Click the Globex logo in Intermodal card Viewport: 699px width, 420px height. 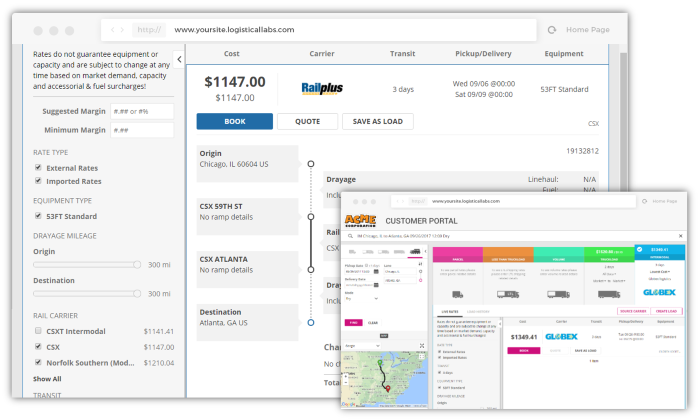(659, 292)
